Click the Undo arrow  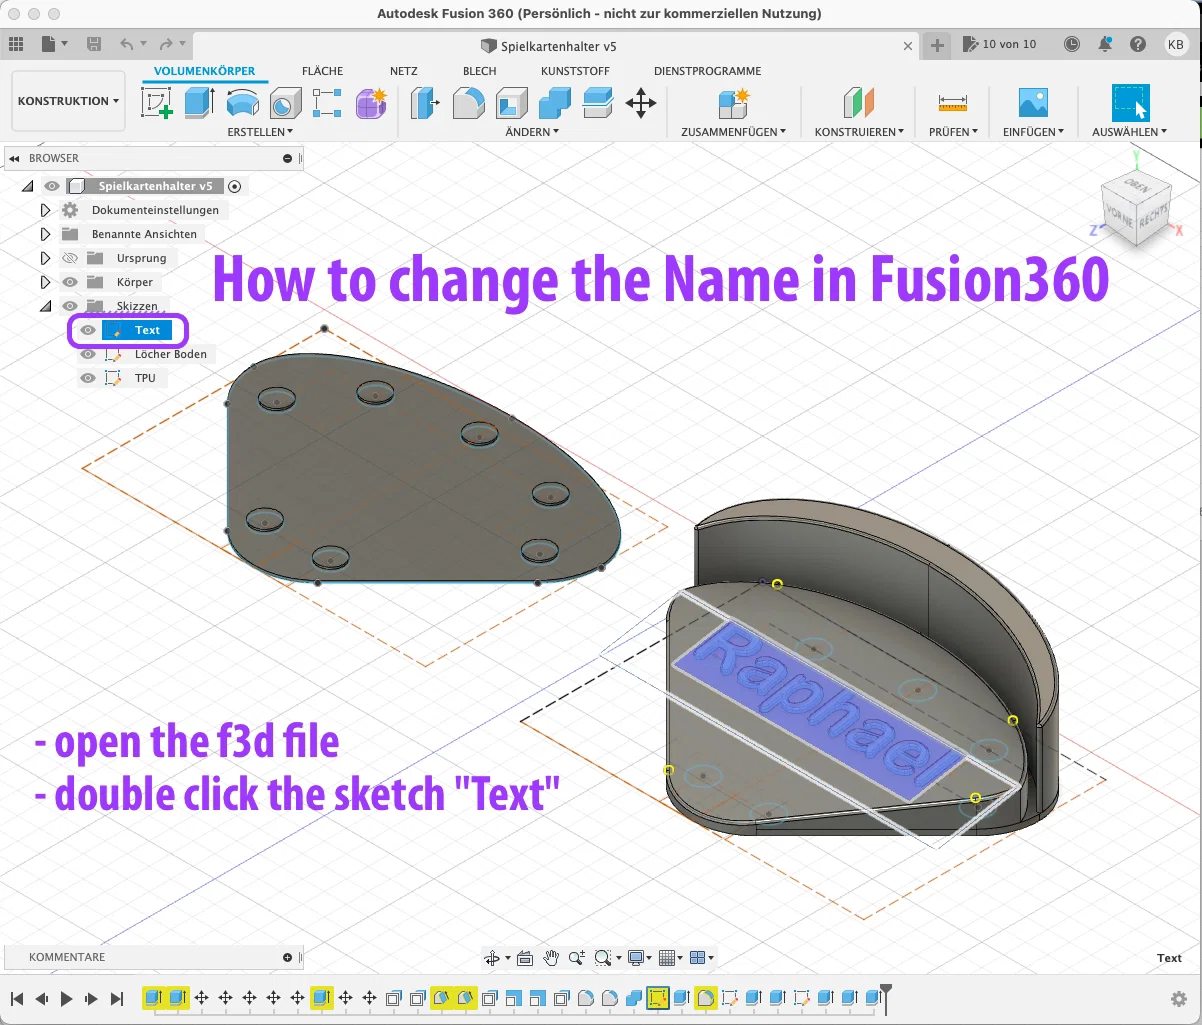coord(126,44)
